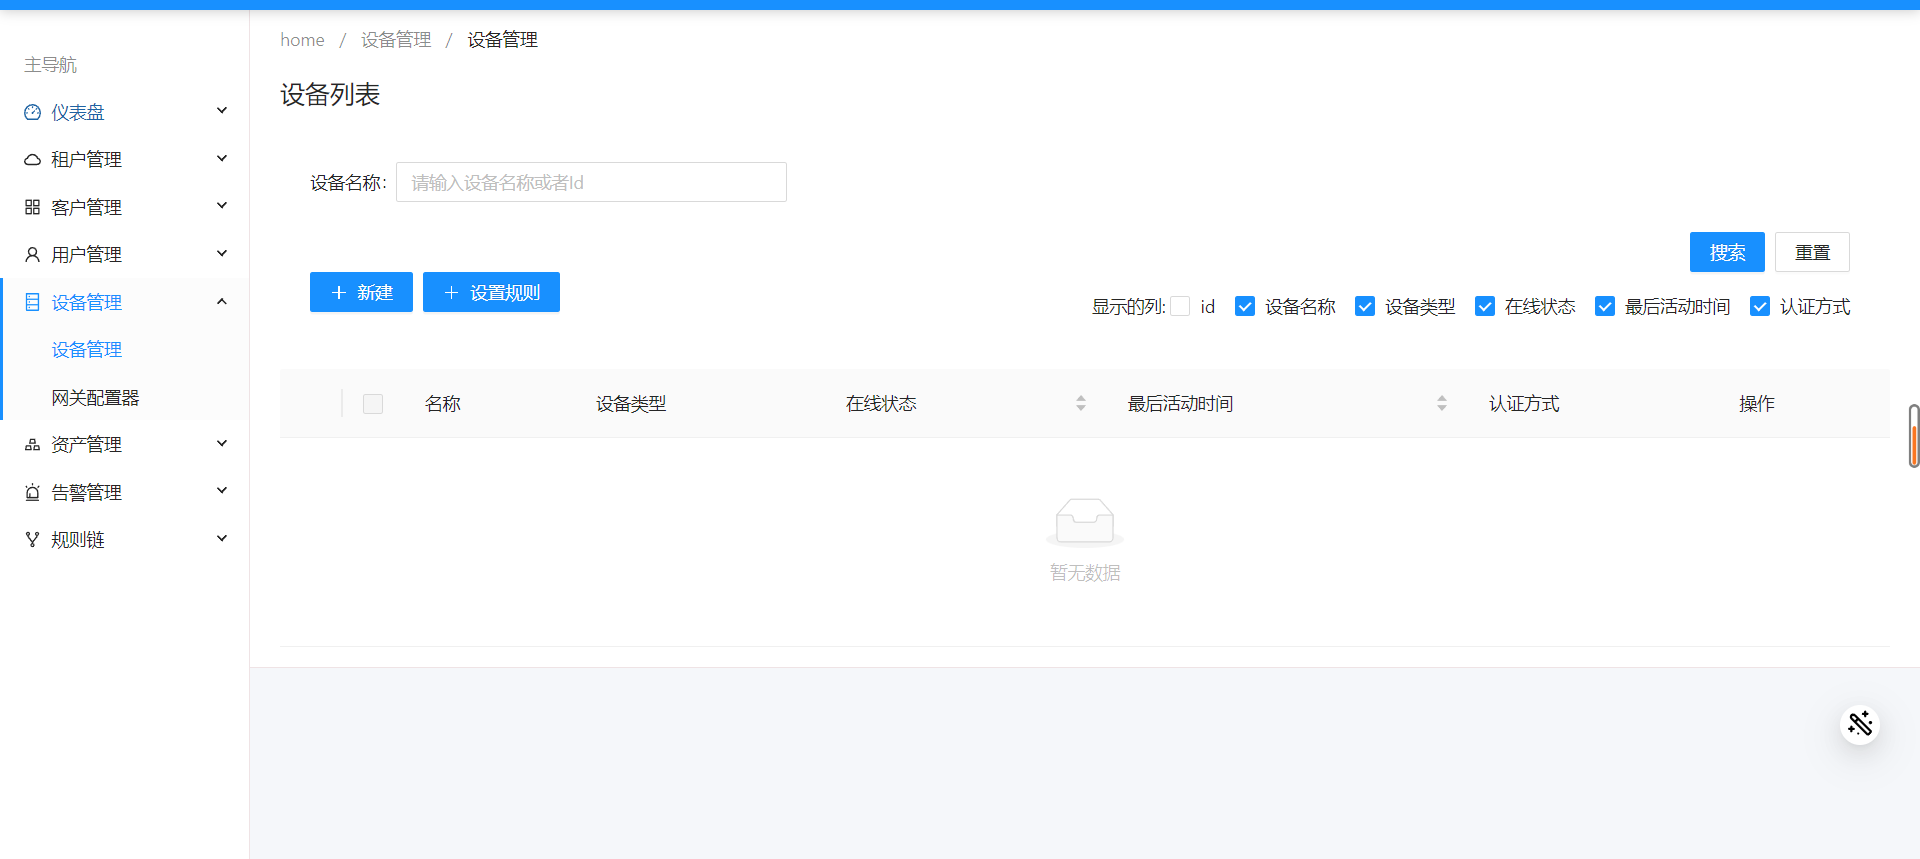Click the vertical page scrollbar thumb
The width and height of the screenshot is (1920, 859).
tap(1914, 436)
